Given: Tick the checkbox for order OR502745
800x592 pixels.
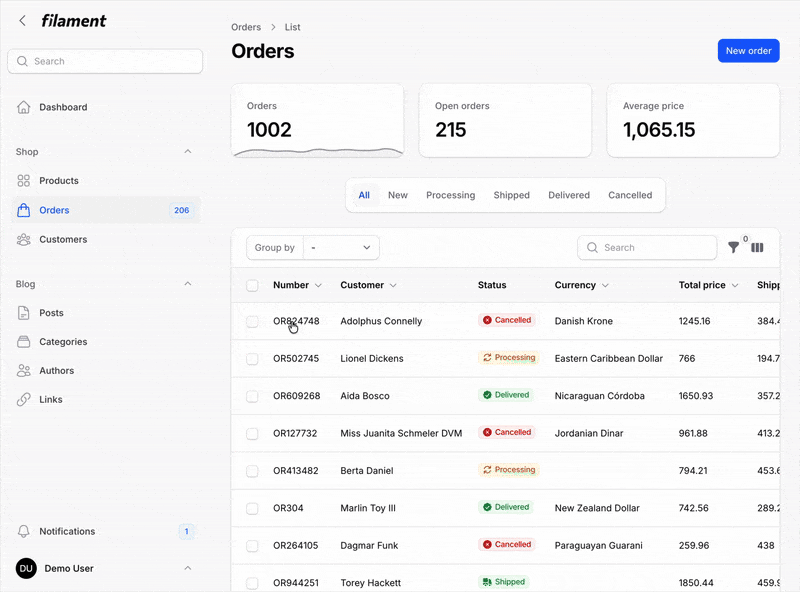Looking at the screenshot, I should pyautogui.click(x=252, y=358).
